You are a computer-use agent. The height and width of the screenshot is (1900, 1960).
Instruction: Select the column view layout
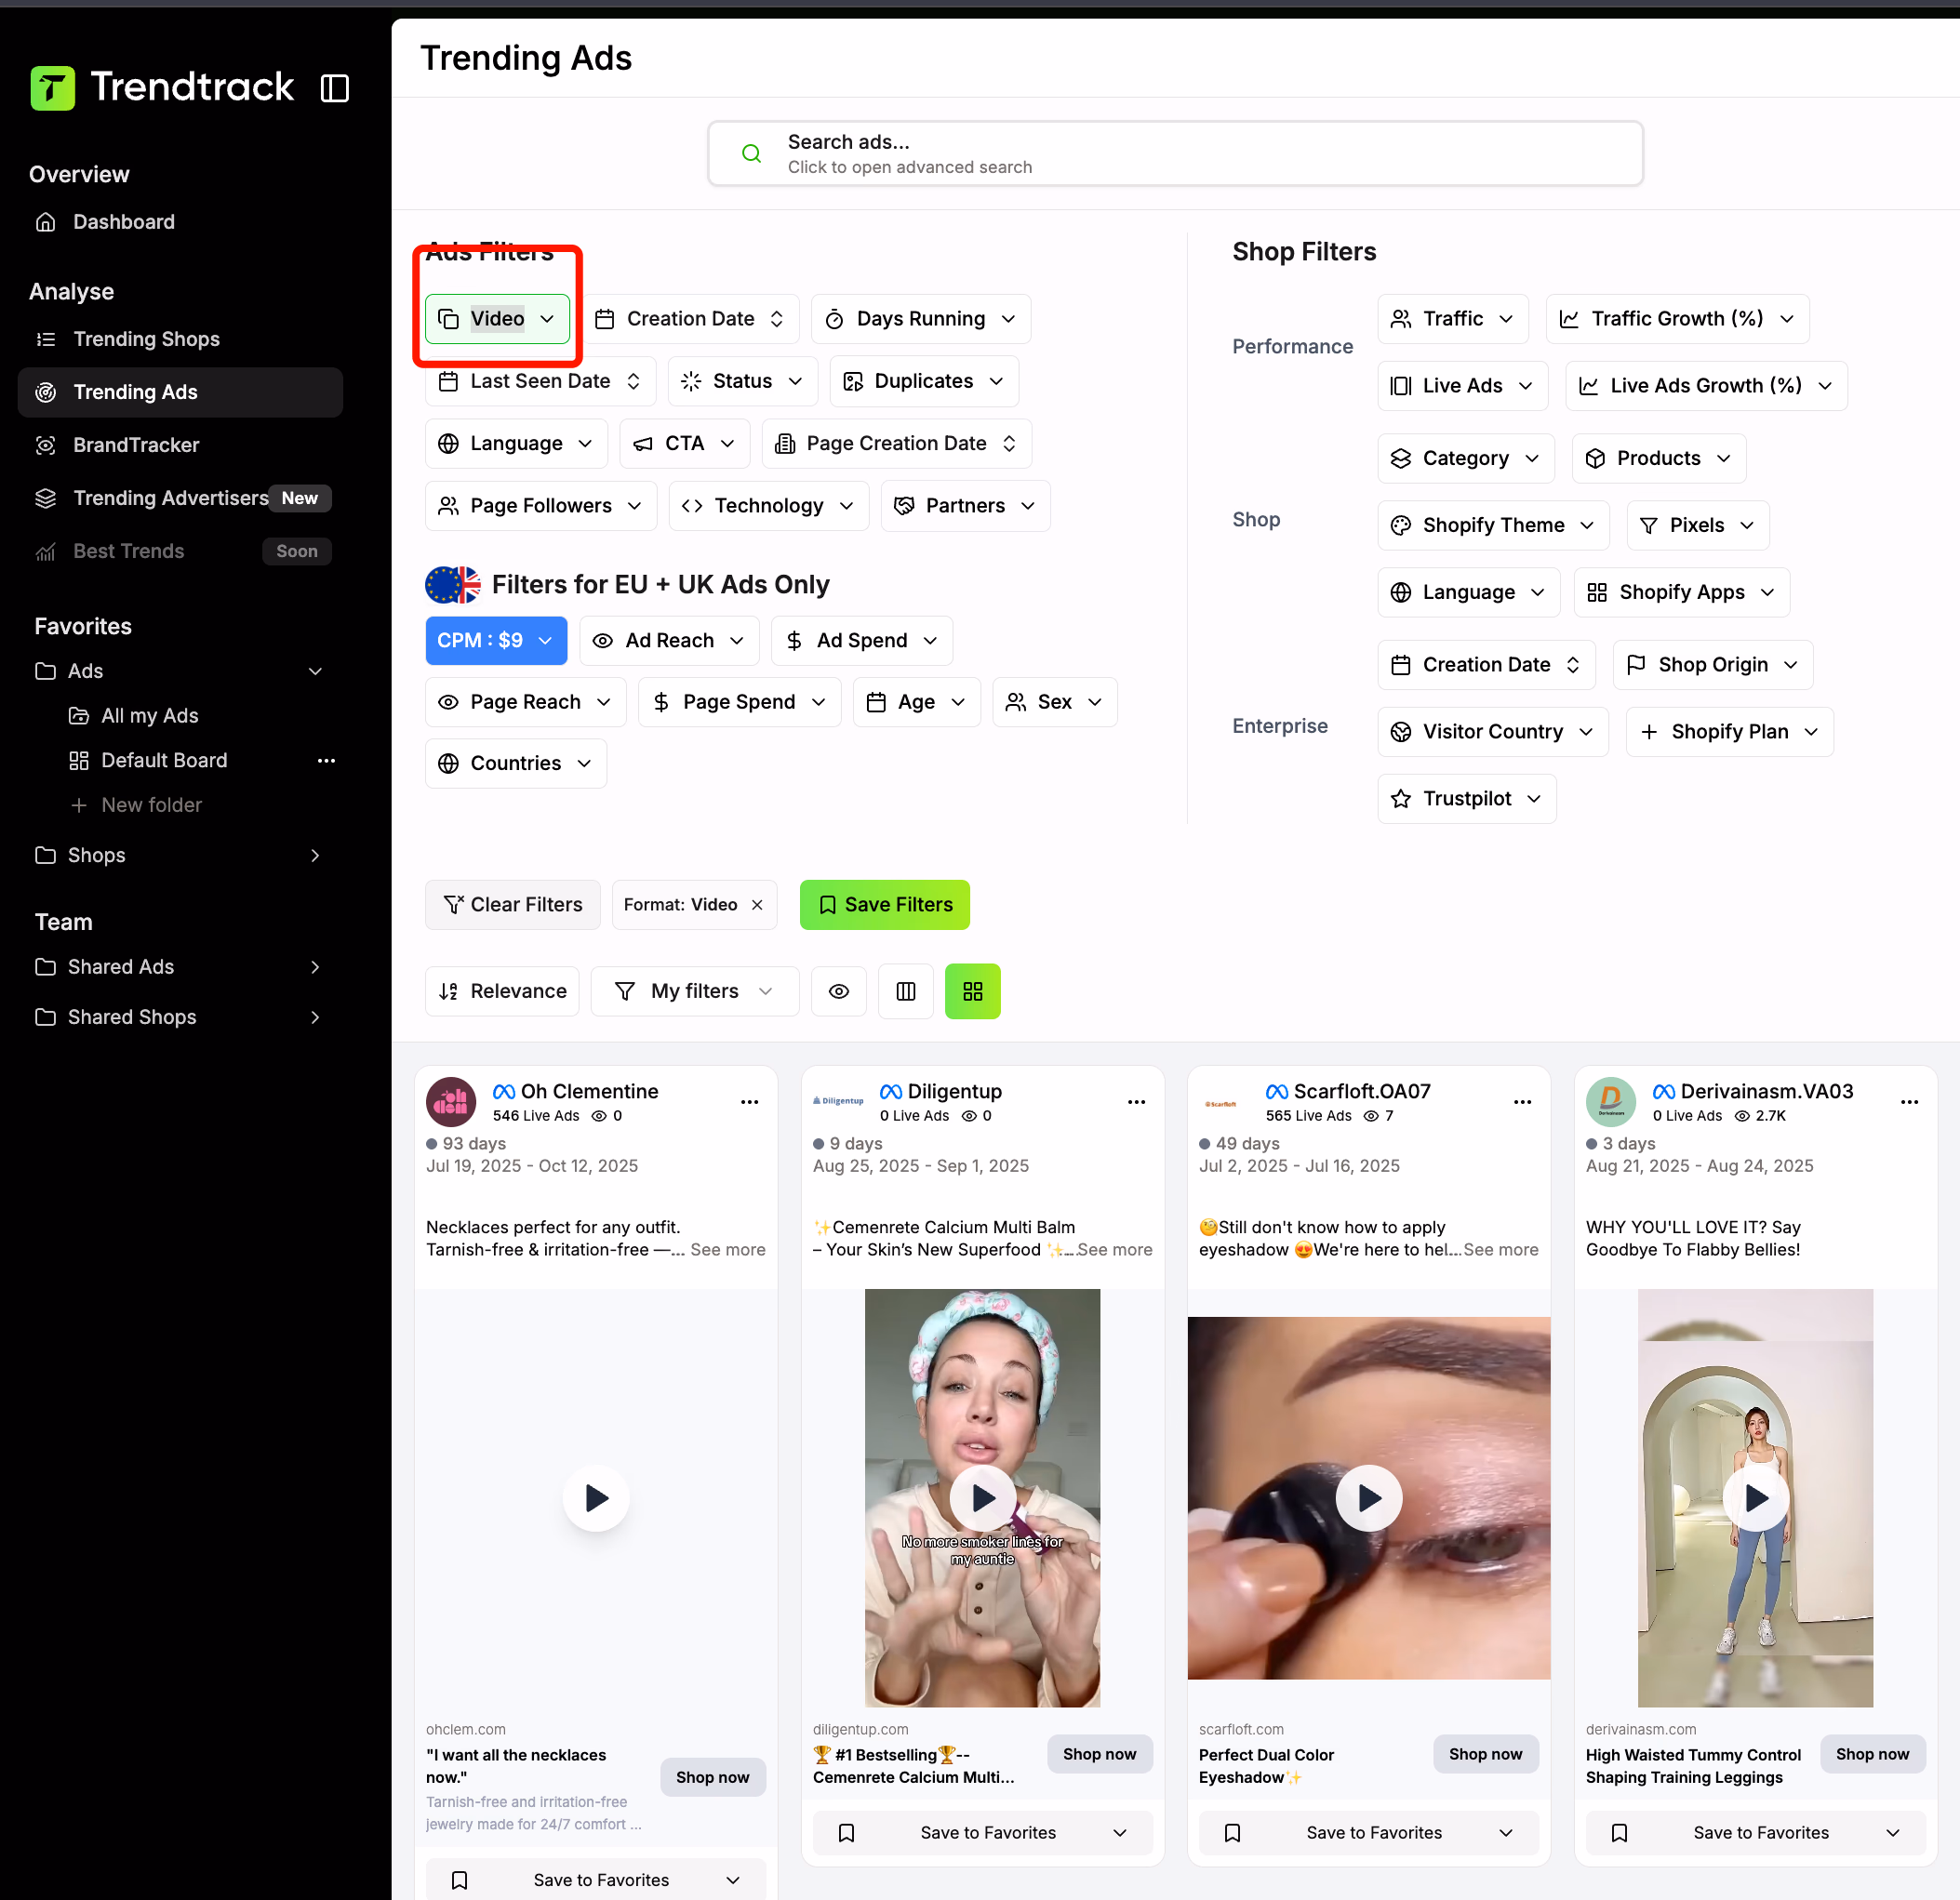pos(905,991)
